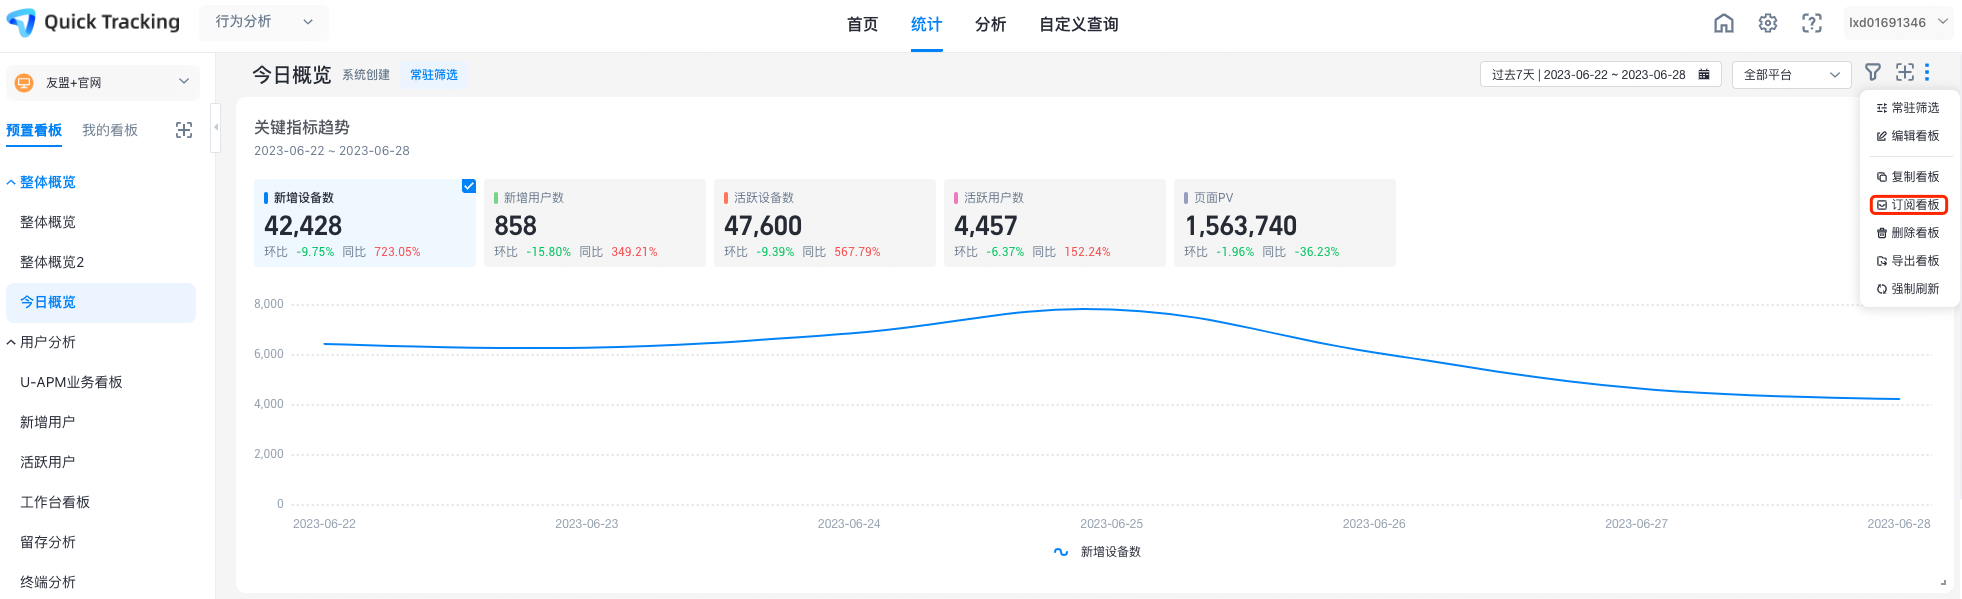Viewport: 1962px width, 599px height.
Task: Click the Quick Tracking logo
Action: (94, 22)
